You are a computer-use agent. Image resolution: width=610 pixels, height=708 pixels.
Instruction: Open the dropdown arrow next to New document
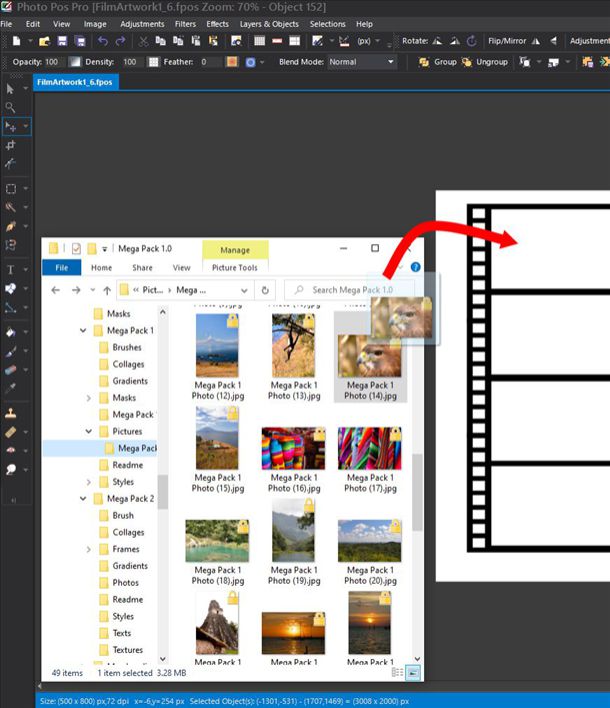click(30, 41)
